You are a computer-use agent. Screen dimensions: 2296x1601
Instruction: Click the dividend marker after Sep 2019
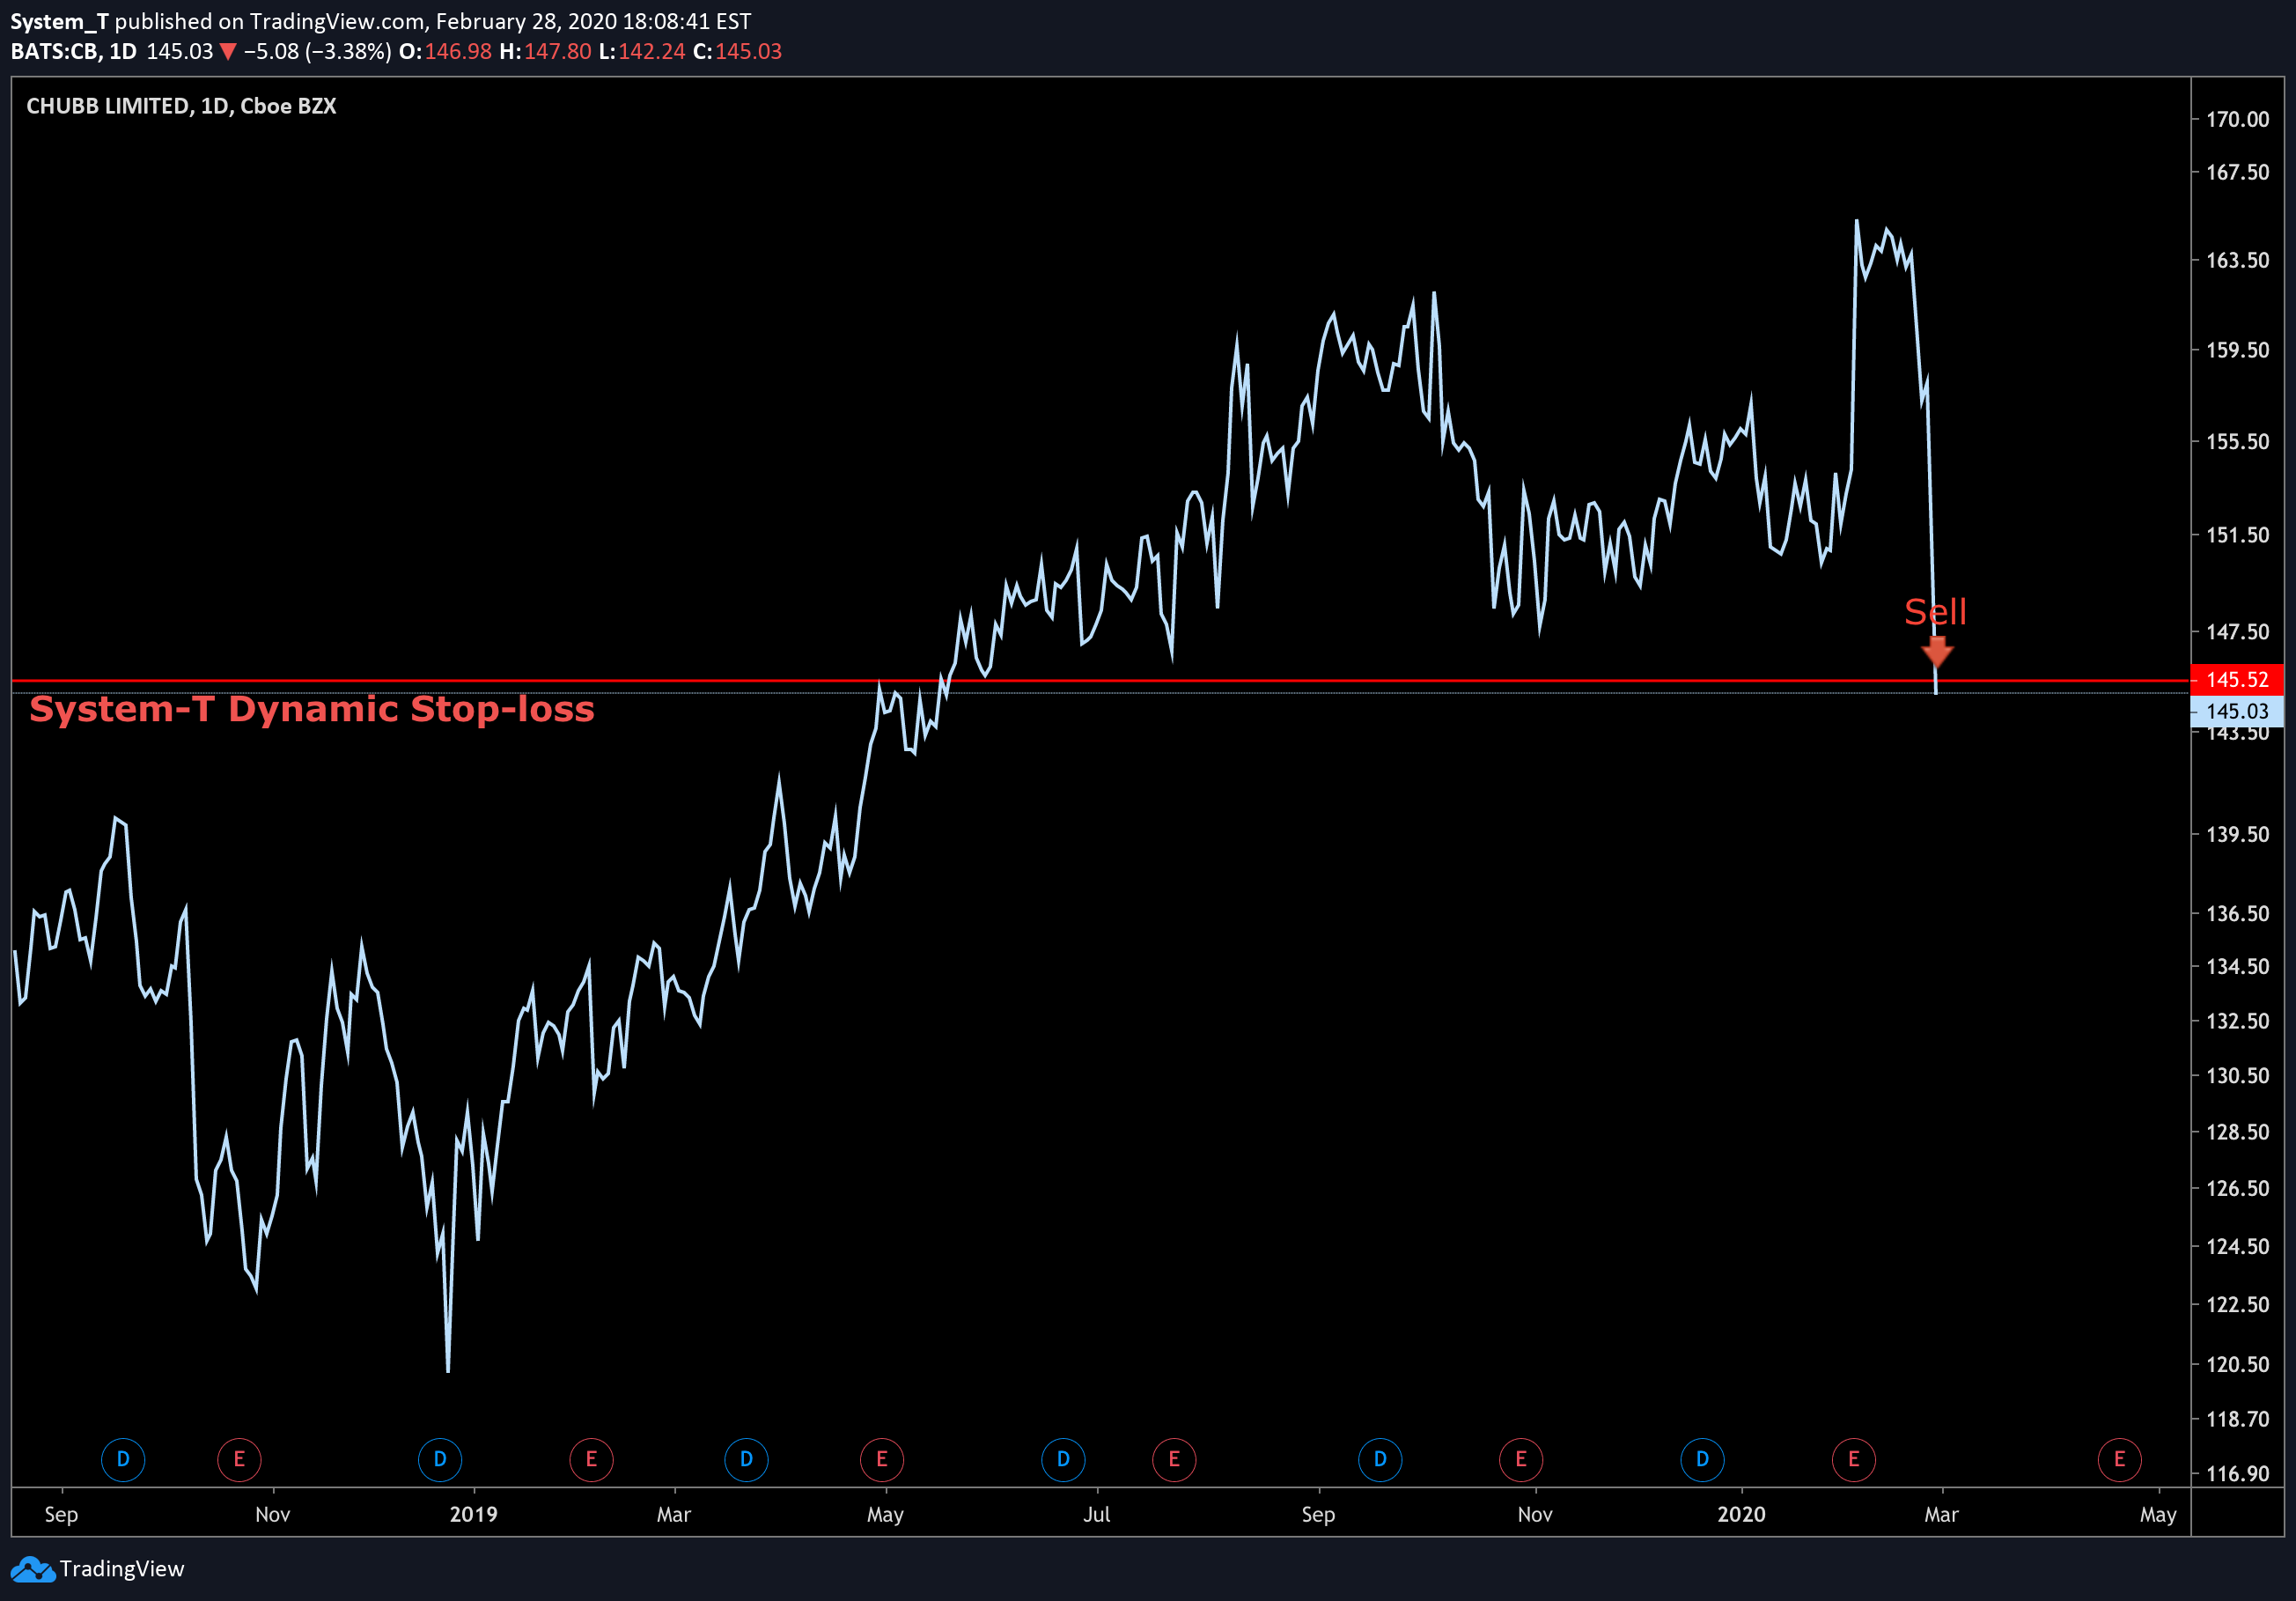(1380, 1459)
